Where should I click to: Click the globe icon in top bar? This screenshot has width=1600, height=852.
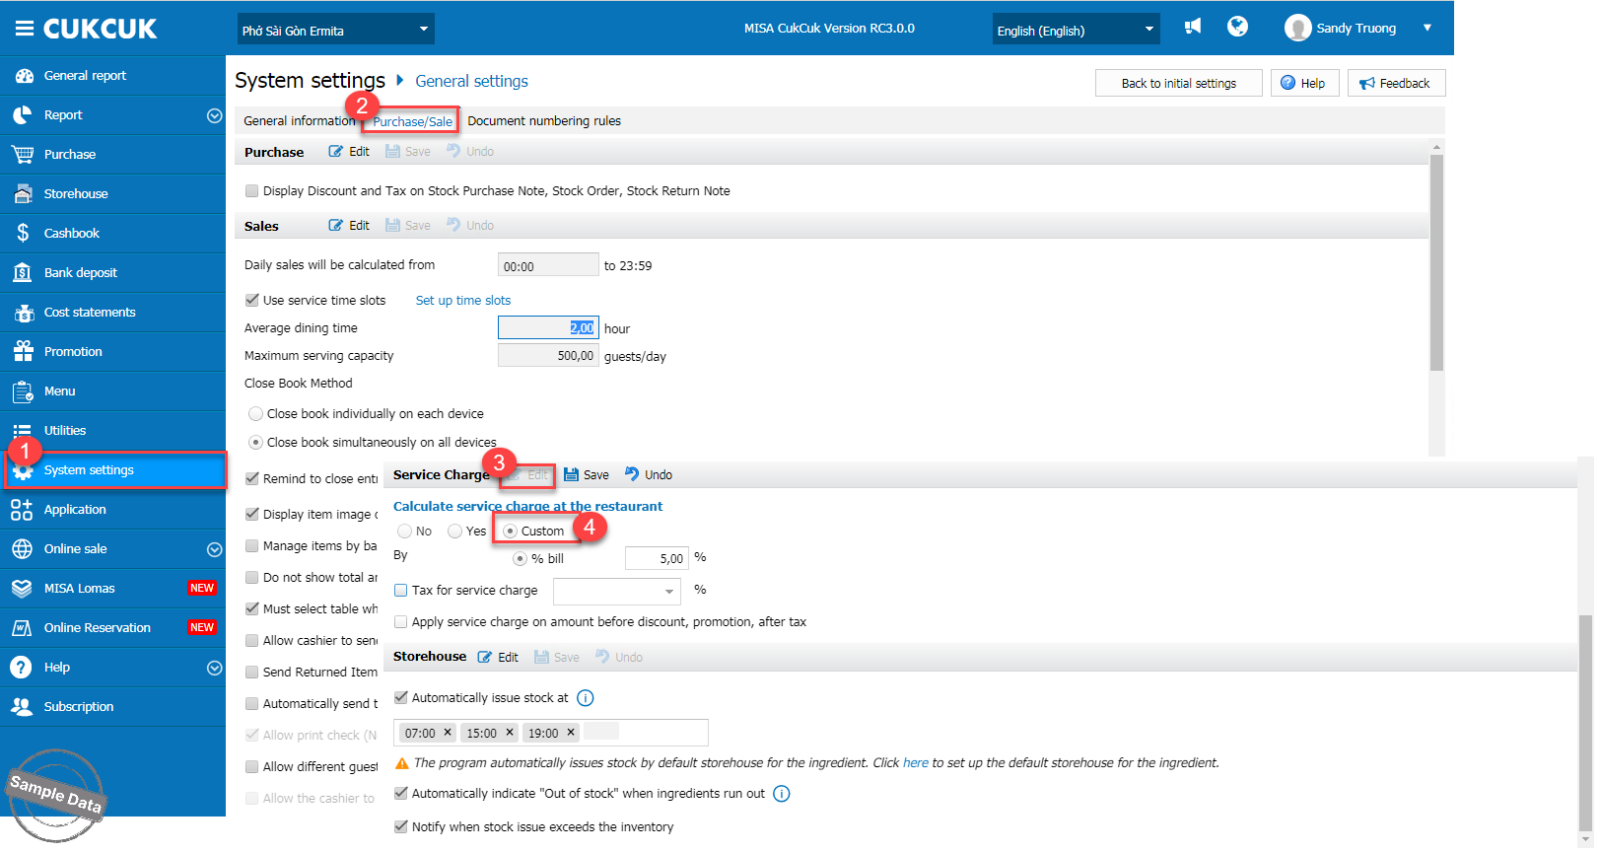(1237, 27)
